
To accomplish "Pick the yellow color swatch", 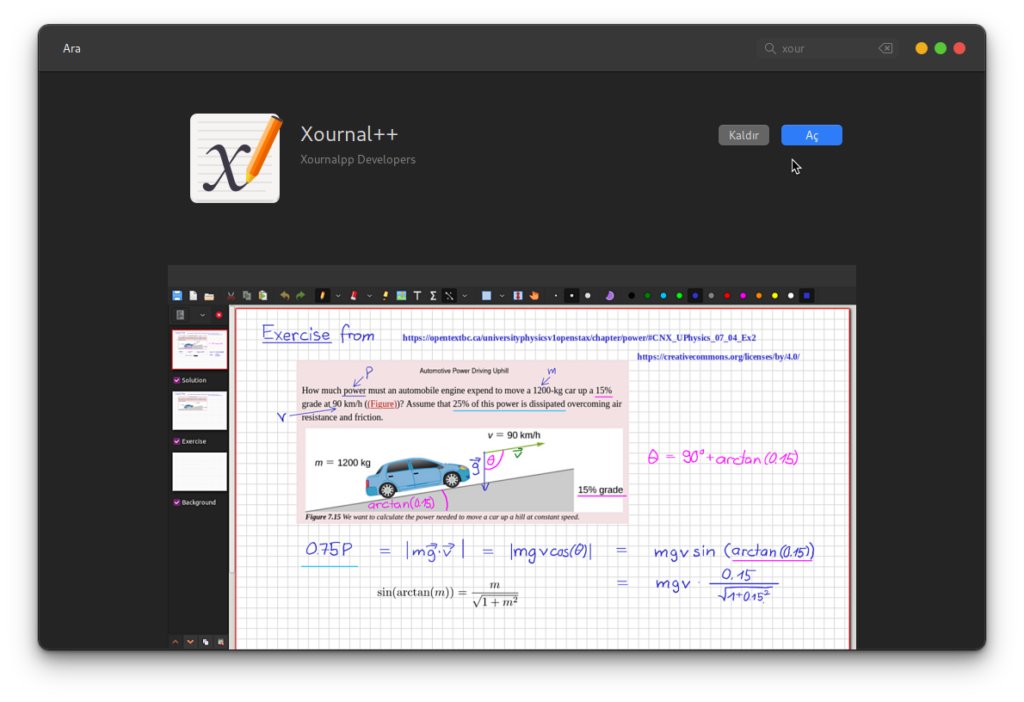I will point(775,296).
